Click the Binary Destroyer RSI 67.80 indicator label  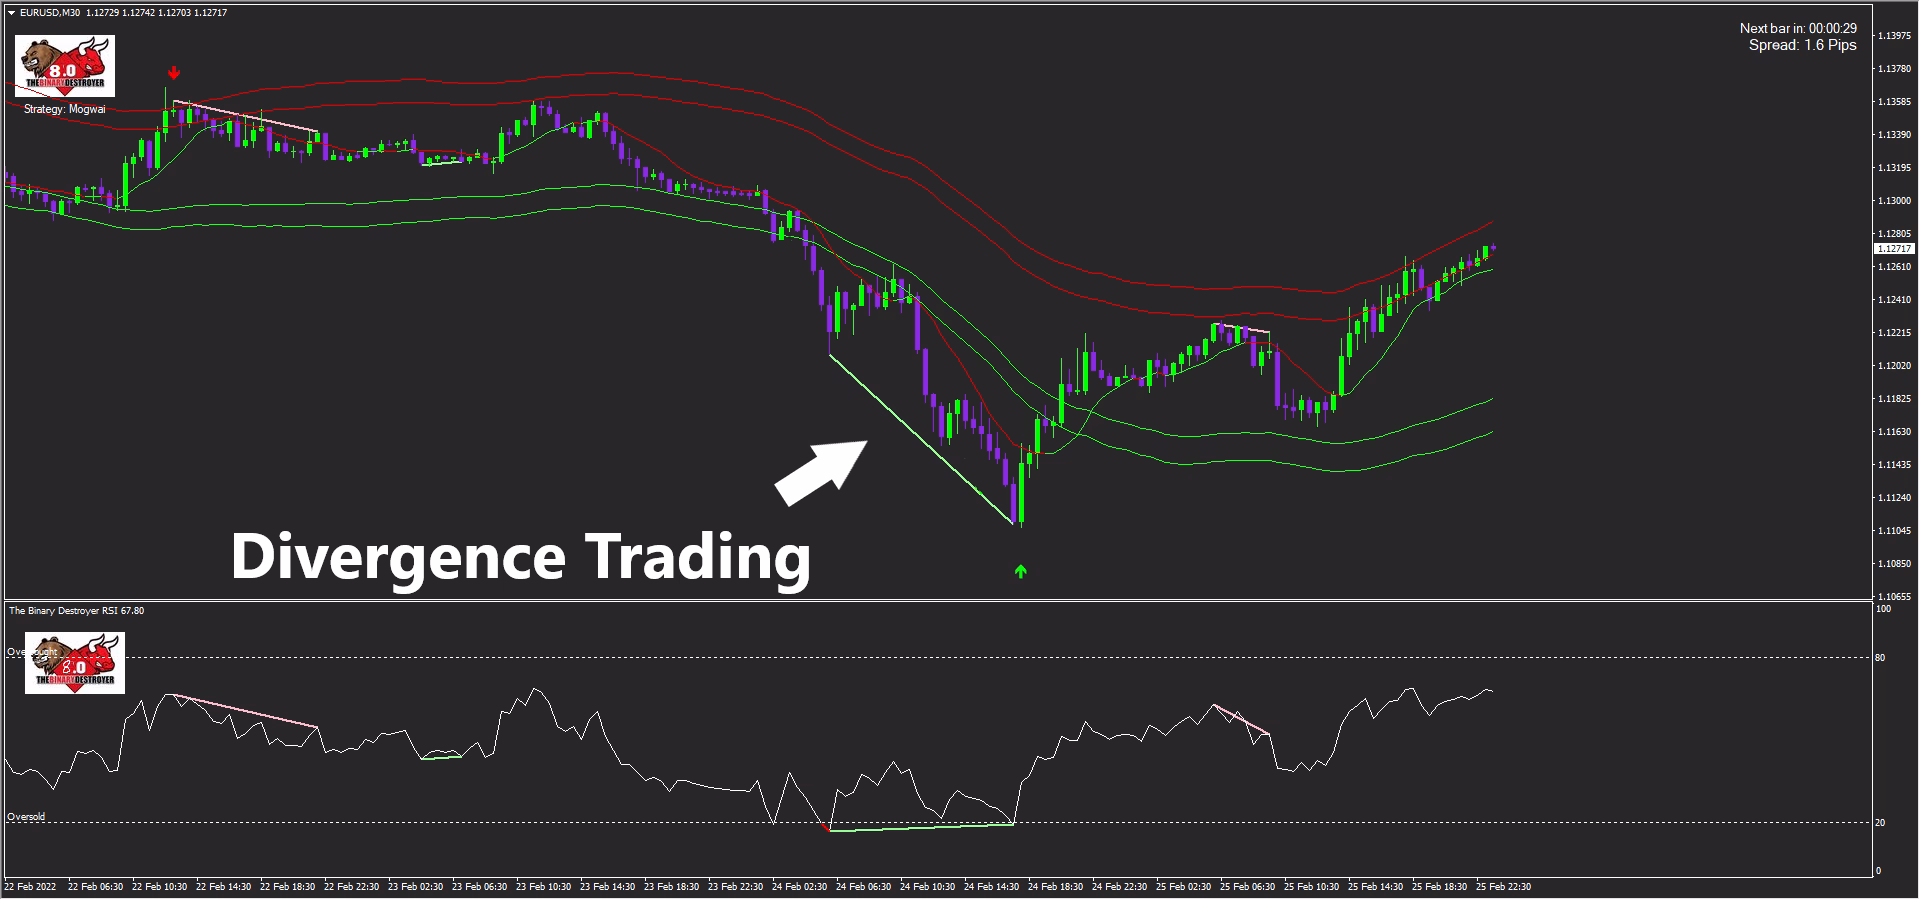(77, 610)
